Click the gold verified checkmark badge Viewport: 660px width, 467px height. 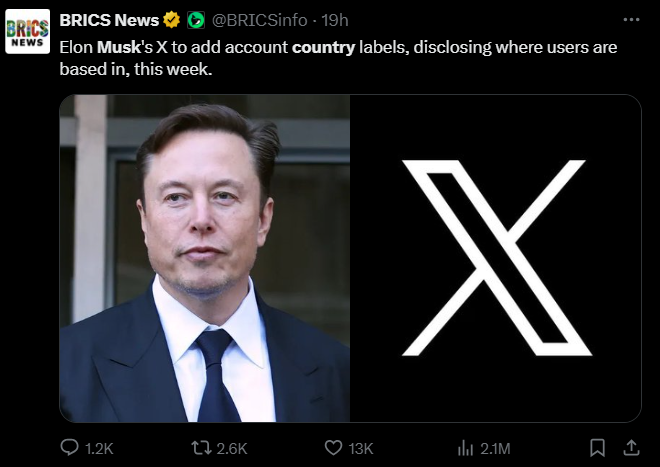coord(172,20)
